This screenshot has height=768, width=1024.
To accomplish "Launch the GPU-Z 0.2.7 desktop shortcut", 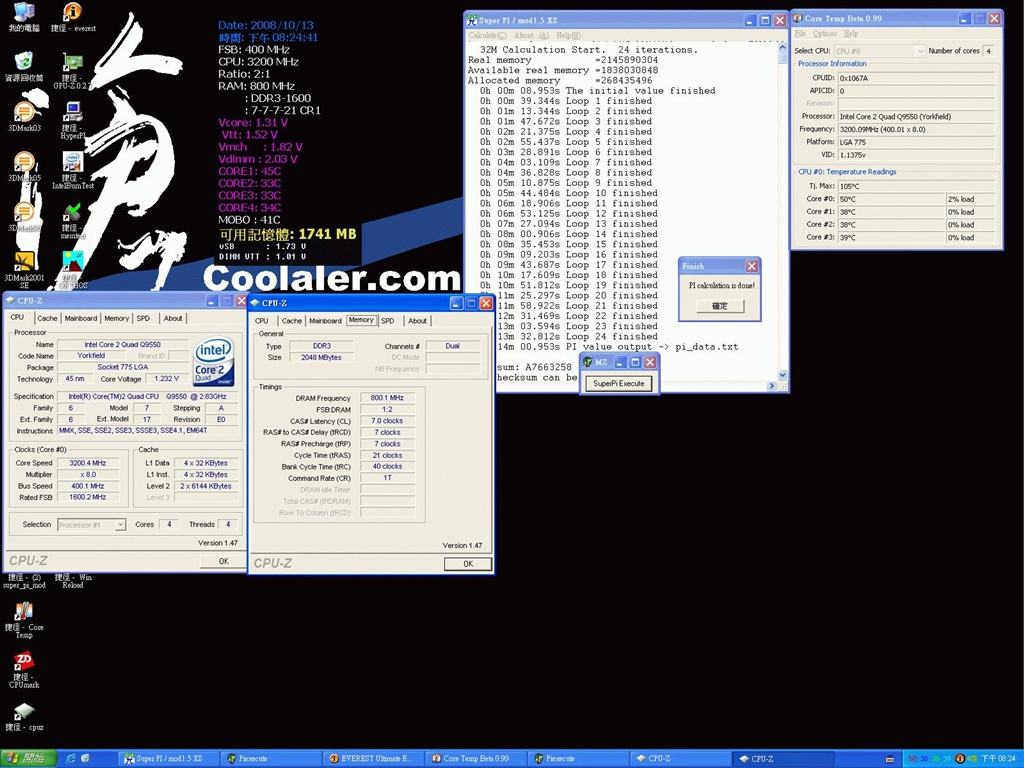I will pos(72,71).
